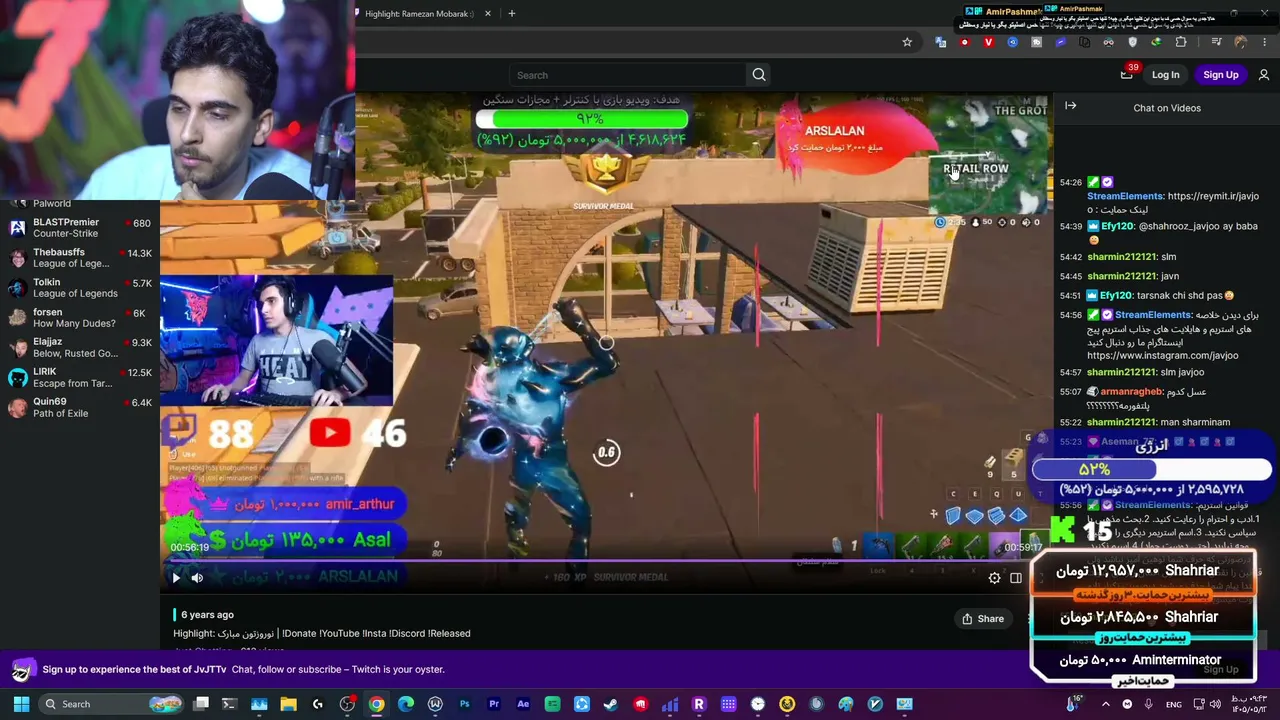This screenshot has width=1280, height=720.
Task: Click the 54:57 chat timestamp
Action: (x=1071, y=372)
